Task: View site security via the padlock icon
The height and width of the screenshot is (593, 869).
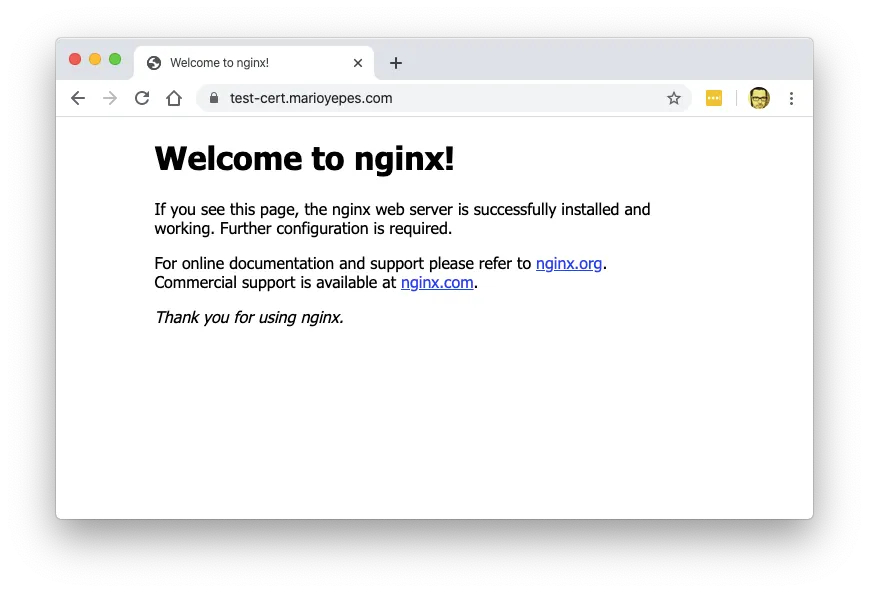Action: [214, 98]
